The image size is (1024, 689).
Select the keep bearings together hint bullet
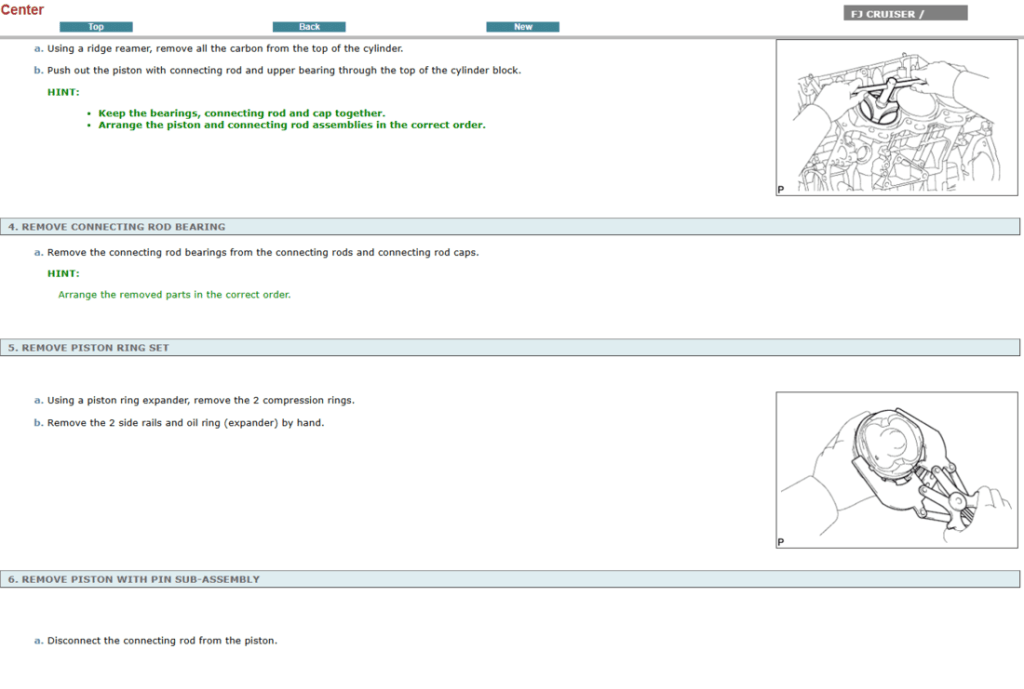click(241, 113)
